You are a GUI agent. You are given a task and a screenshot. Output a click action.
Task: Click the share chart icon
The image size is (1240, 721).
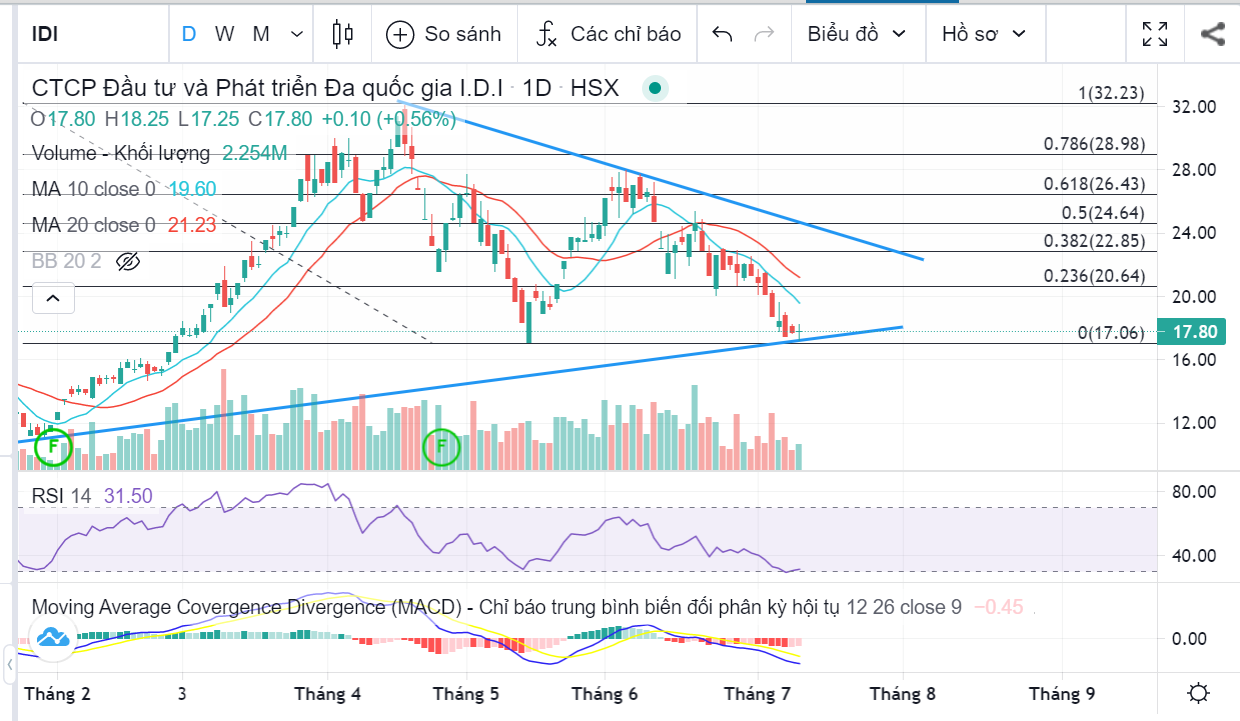(1212, 34)
